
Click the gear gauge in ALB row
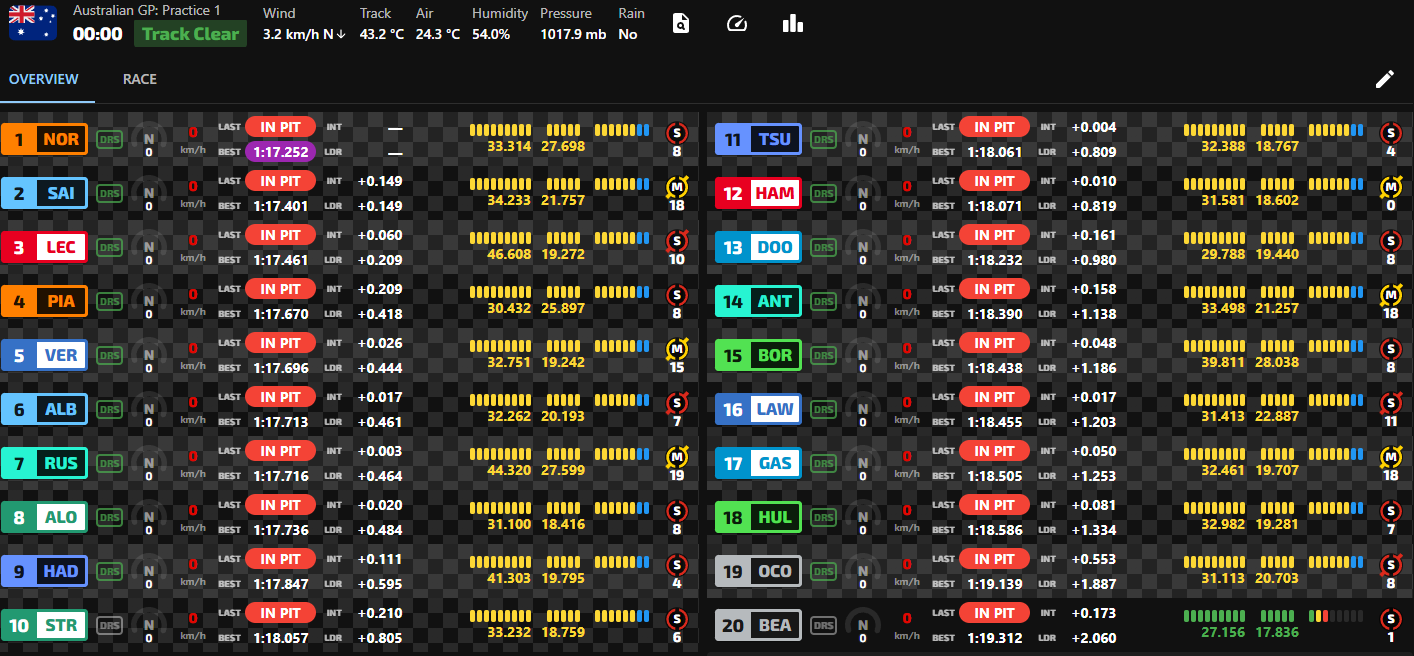click(x=149, y=410)
